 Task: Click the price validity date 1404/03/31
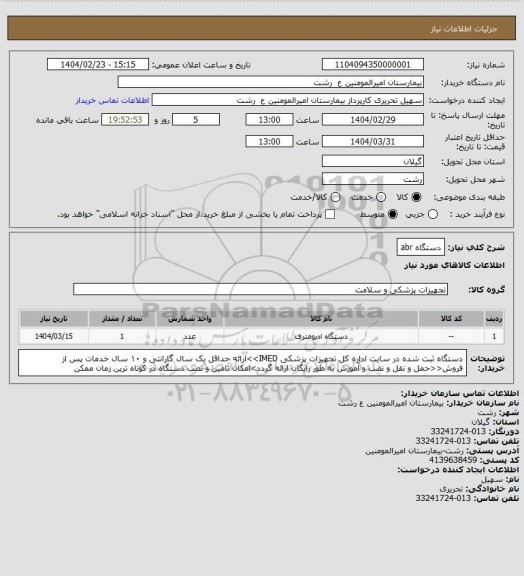(373, 141)
